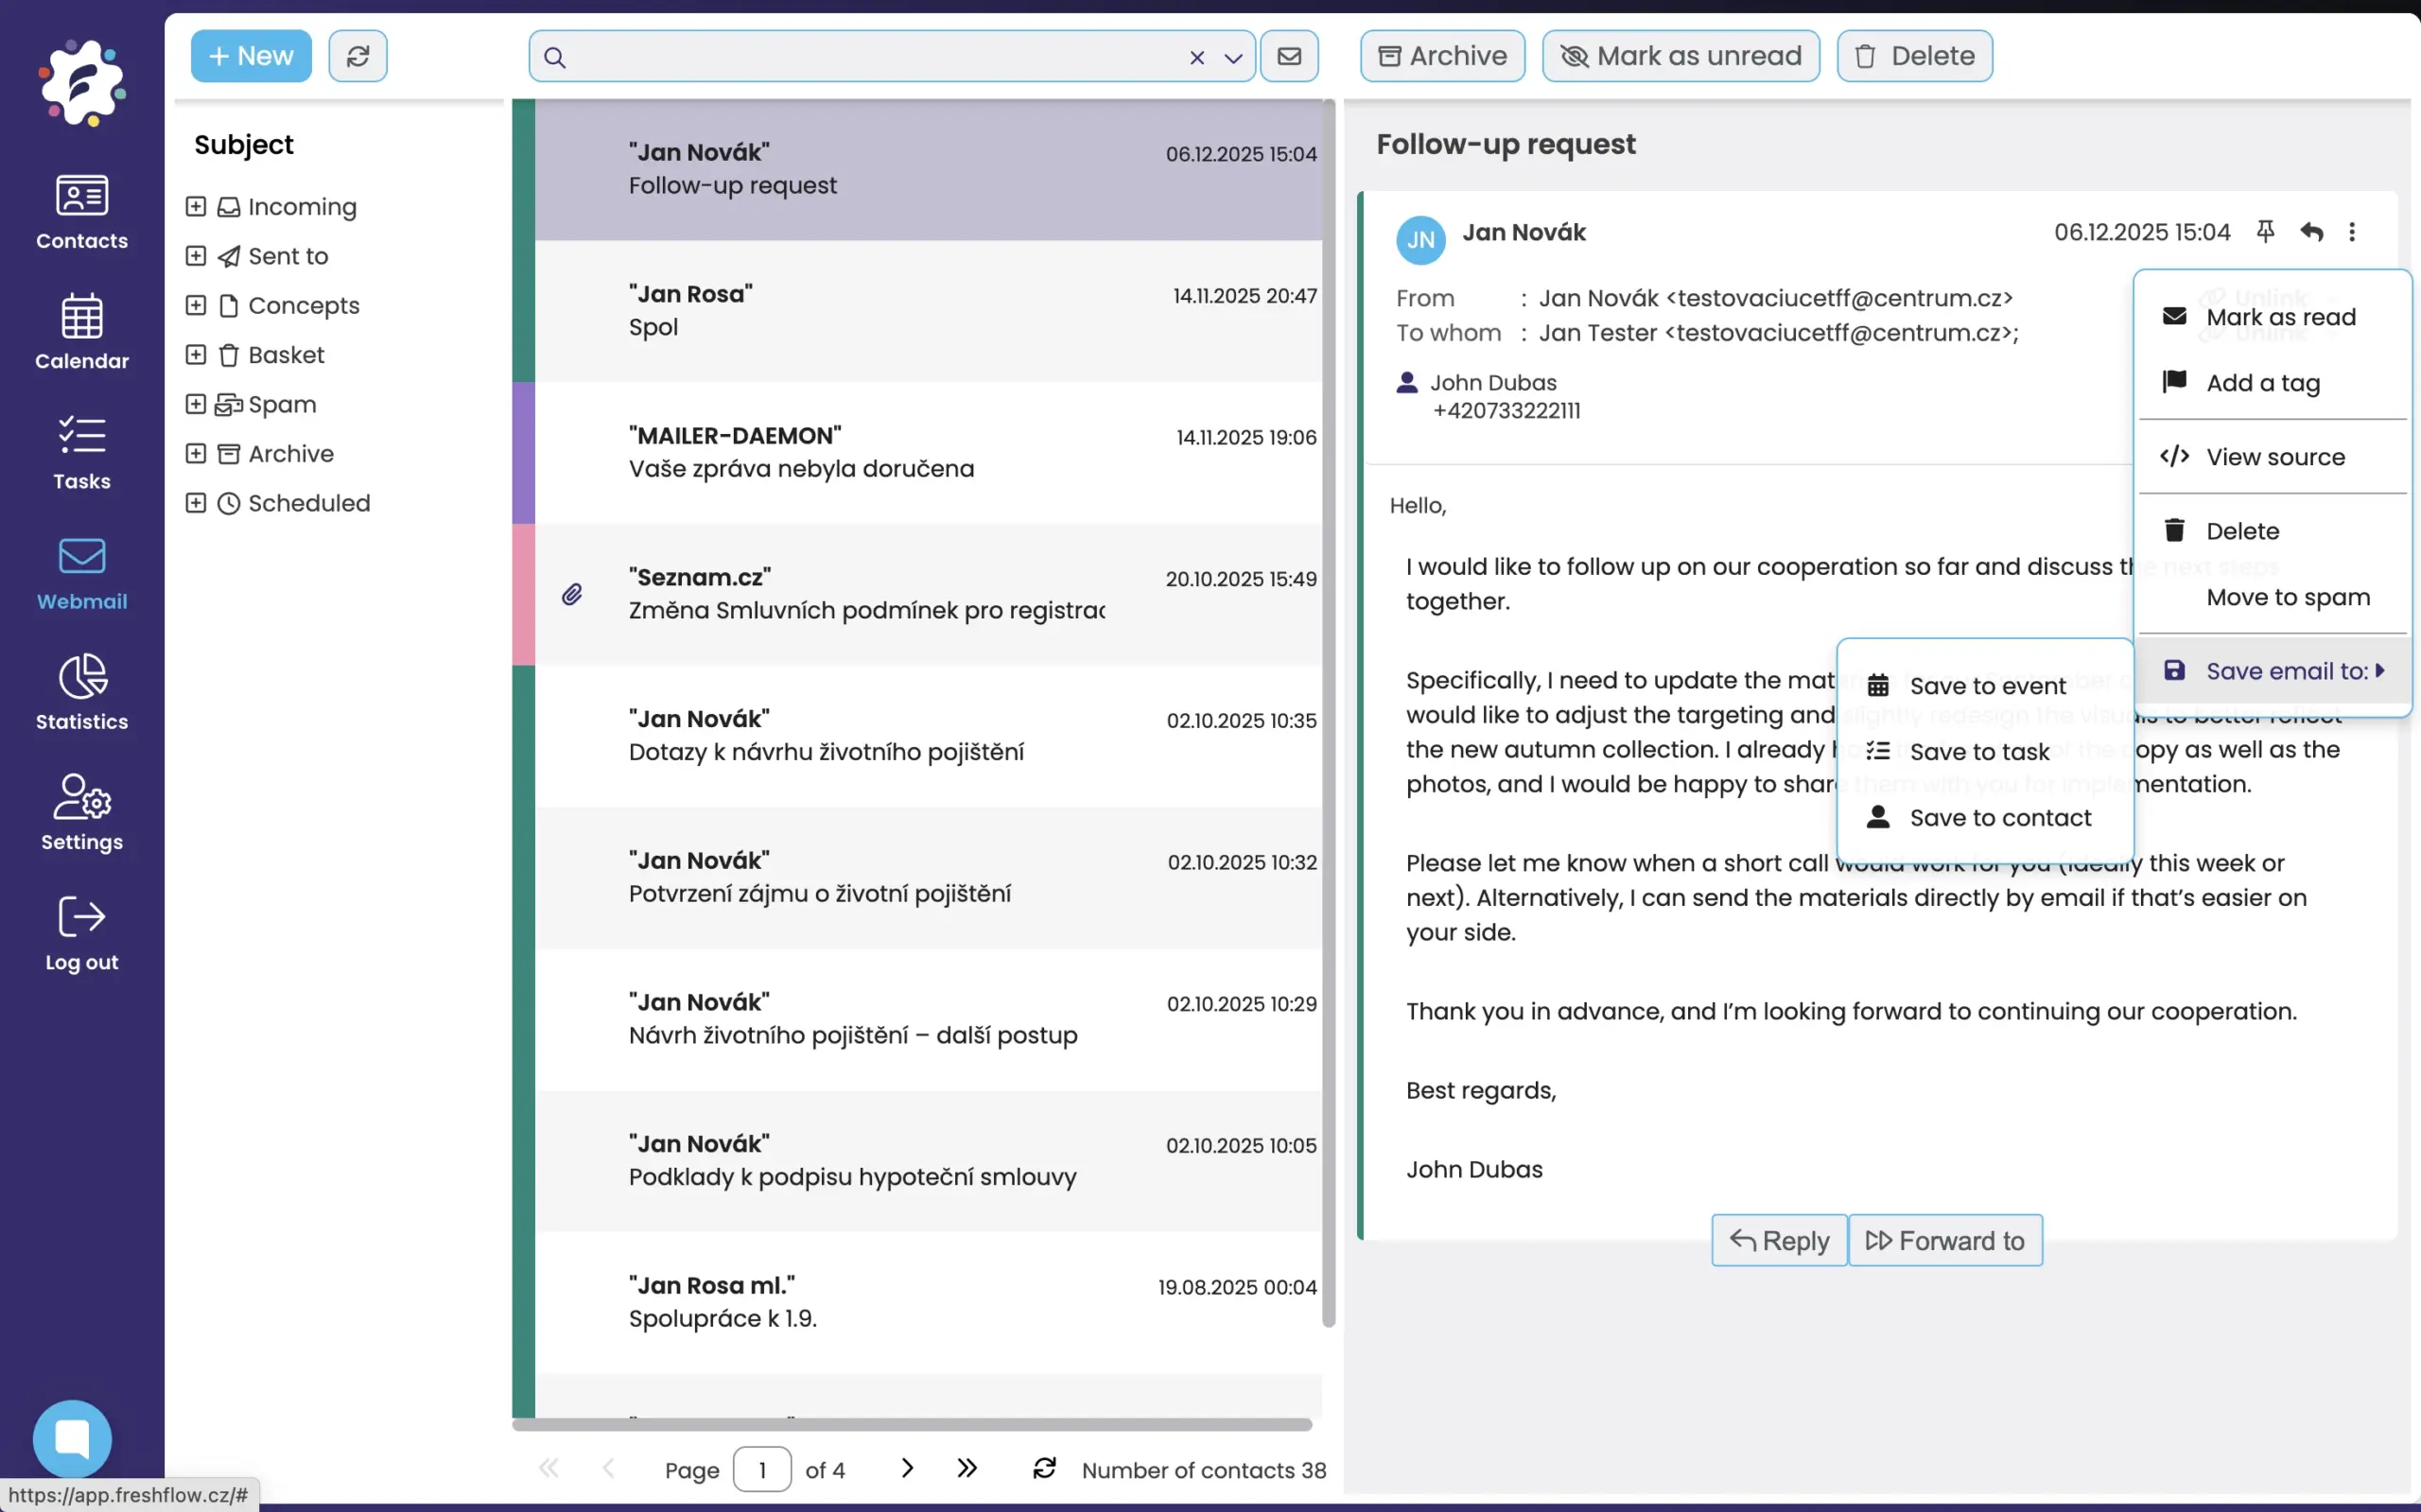Expand the Incoming folder tree node

point(196,207)
